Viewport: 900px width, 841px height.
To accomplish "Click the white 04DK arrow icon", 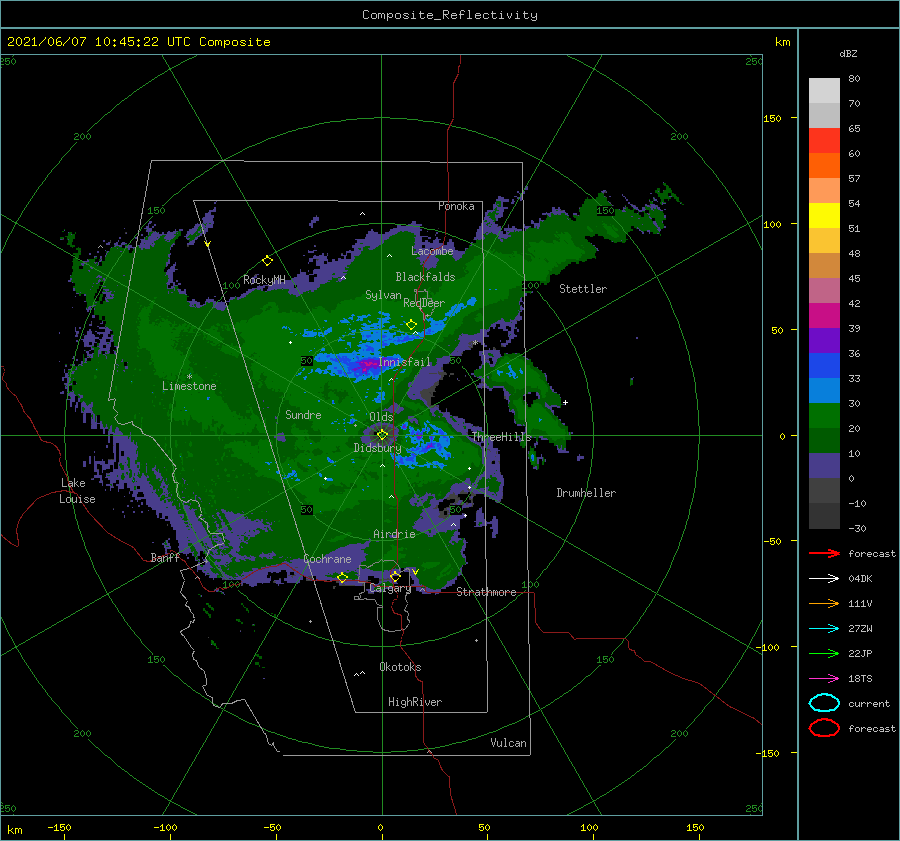I will (824, 579).
